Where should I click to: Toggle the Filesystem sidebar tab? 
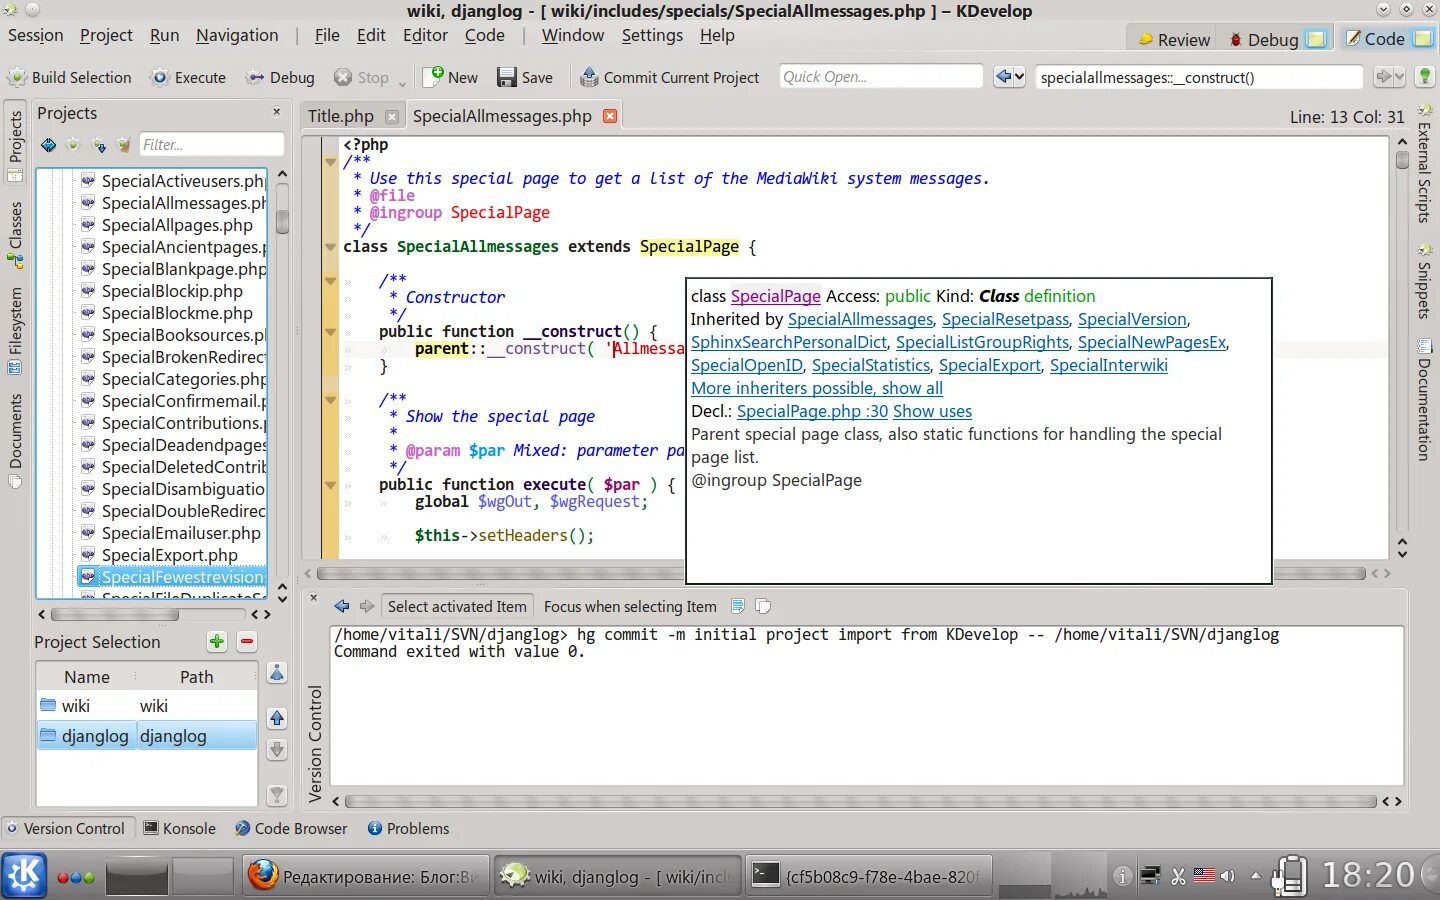click(x=15, y=330)
